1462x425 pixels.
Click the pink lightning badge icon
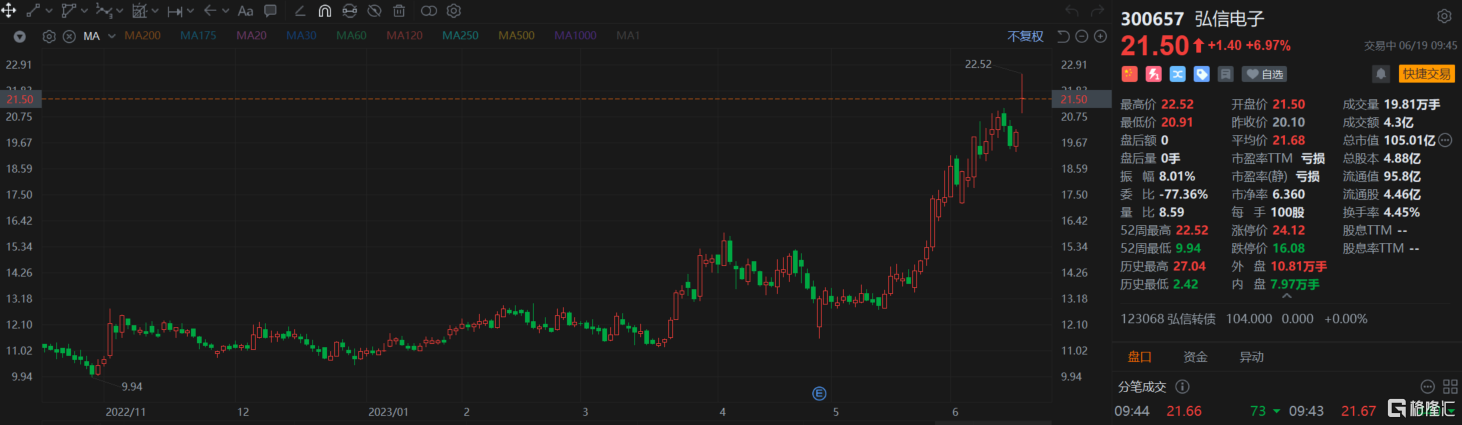(1153, 74)
